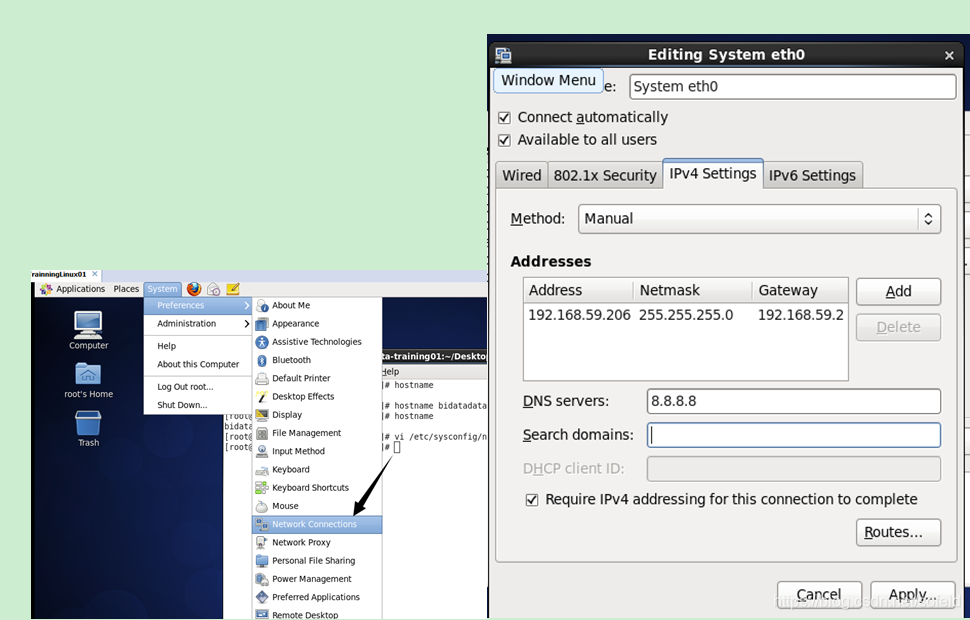This screenshot has width=970, height=620.
Task: Choose Help in the System menu
Action: point(198,347)
